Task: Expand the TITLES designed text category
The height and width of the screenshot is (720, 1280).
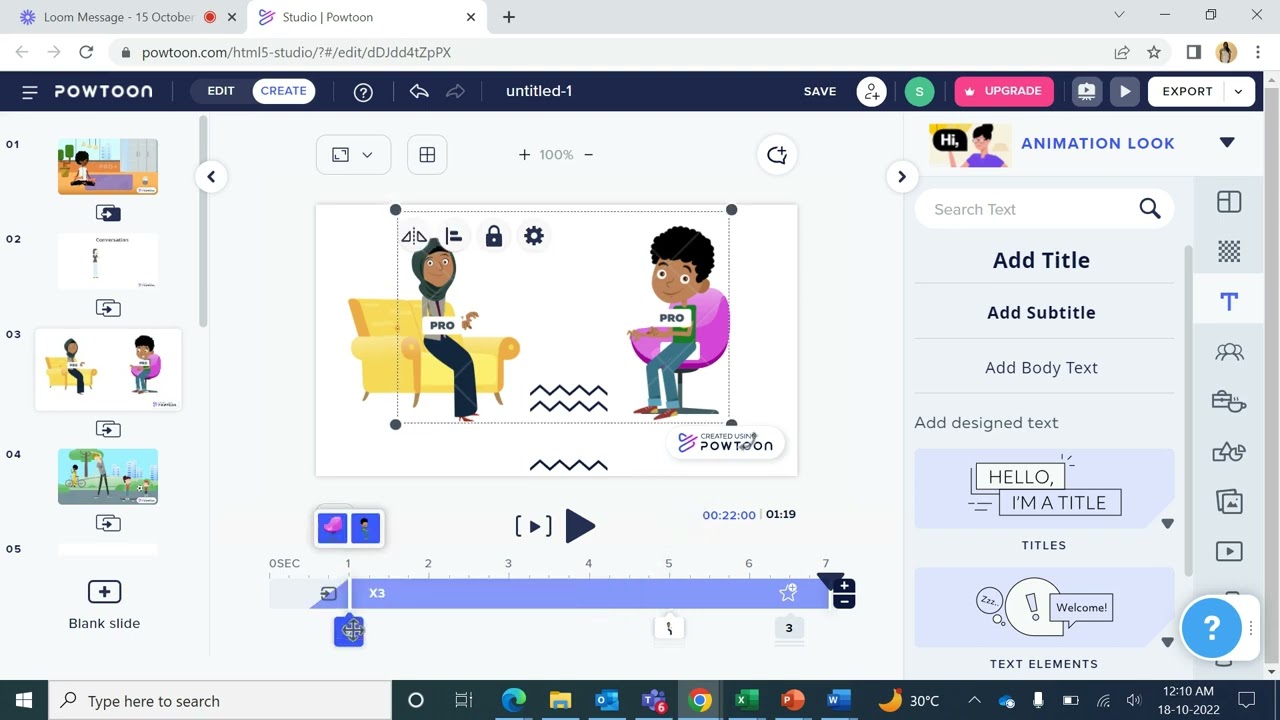Action: [1167, 524]
